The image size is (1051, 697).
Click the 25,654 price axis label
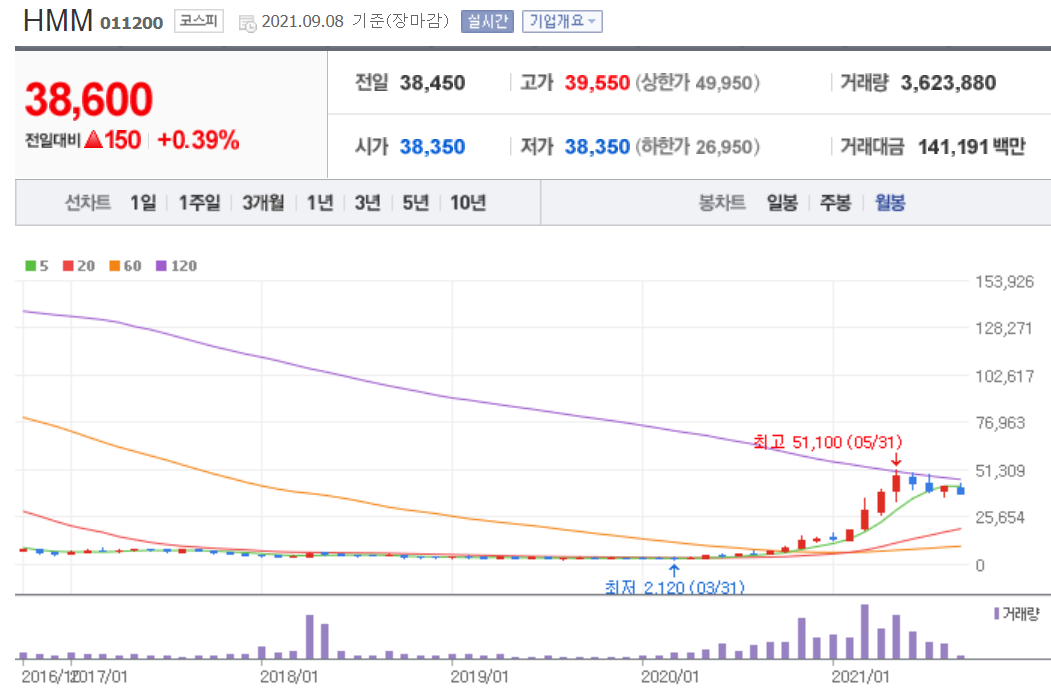1000,517
